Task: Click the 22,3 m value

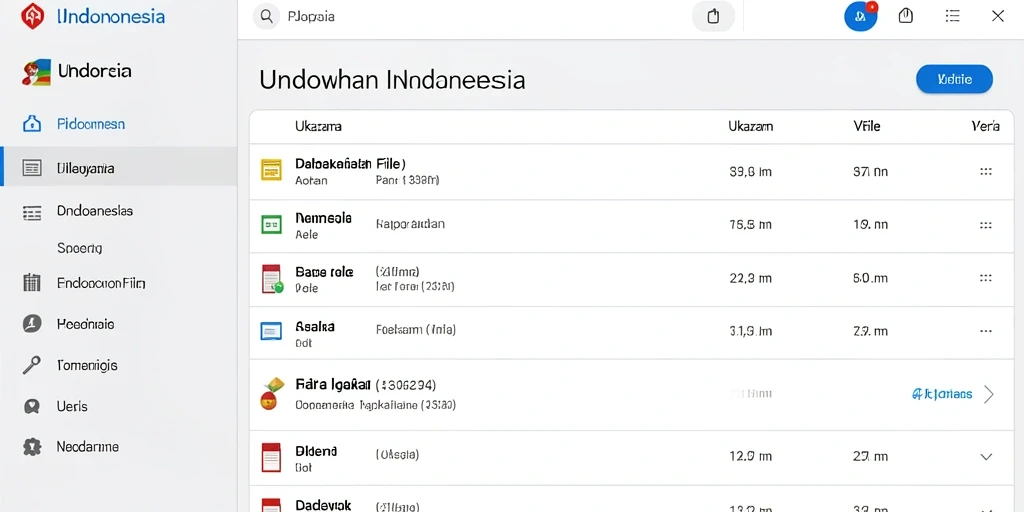Action: pyautogui.click(x=750, y=278)
